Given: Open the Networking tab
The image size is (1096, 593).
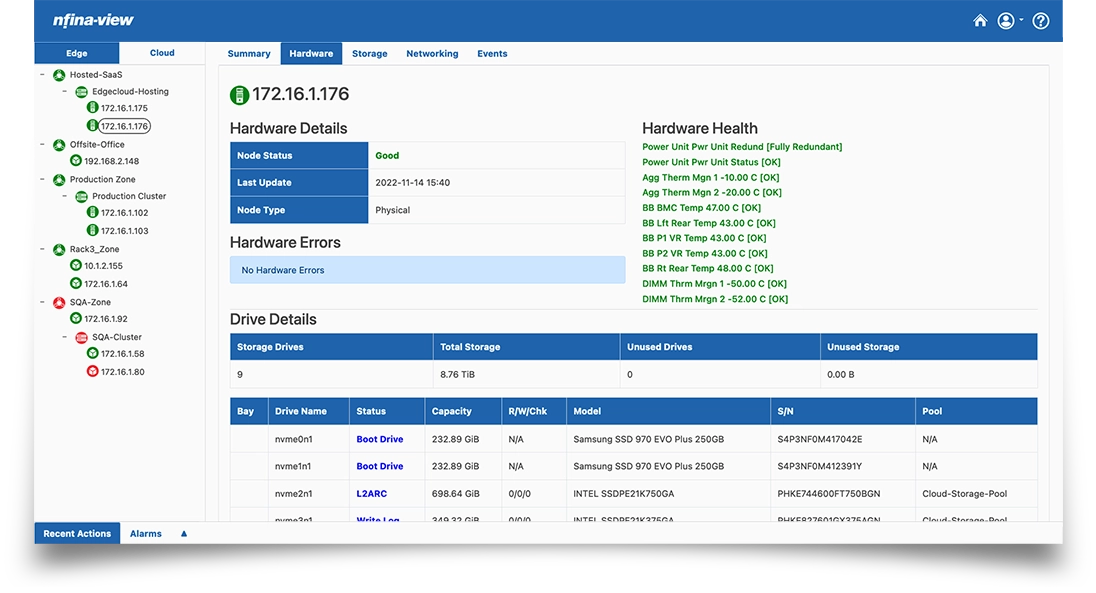Looking at the screenshot, I should pos(432,54).
